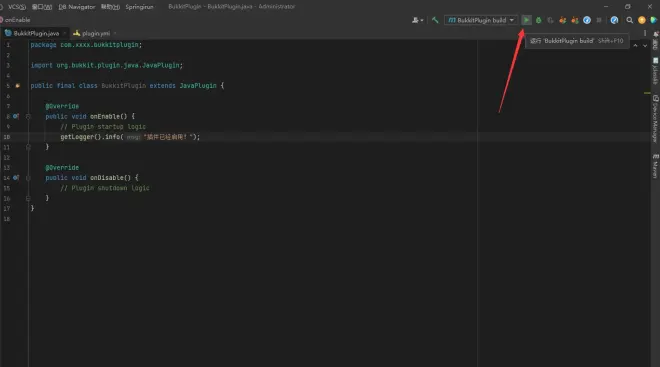Open Search Everywhere magnifier icon

point(629,20)
